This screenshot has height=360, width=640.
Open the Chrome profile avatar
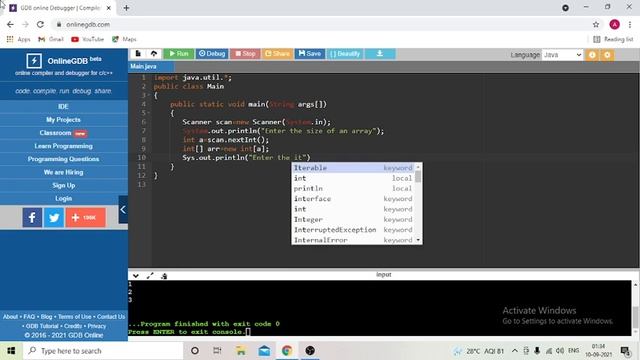coord(614,24)
